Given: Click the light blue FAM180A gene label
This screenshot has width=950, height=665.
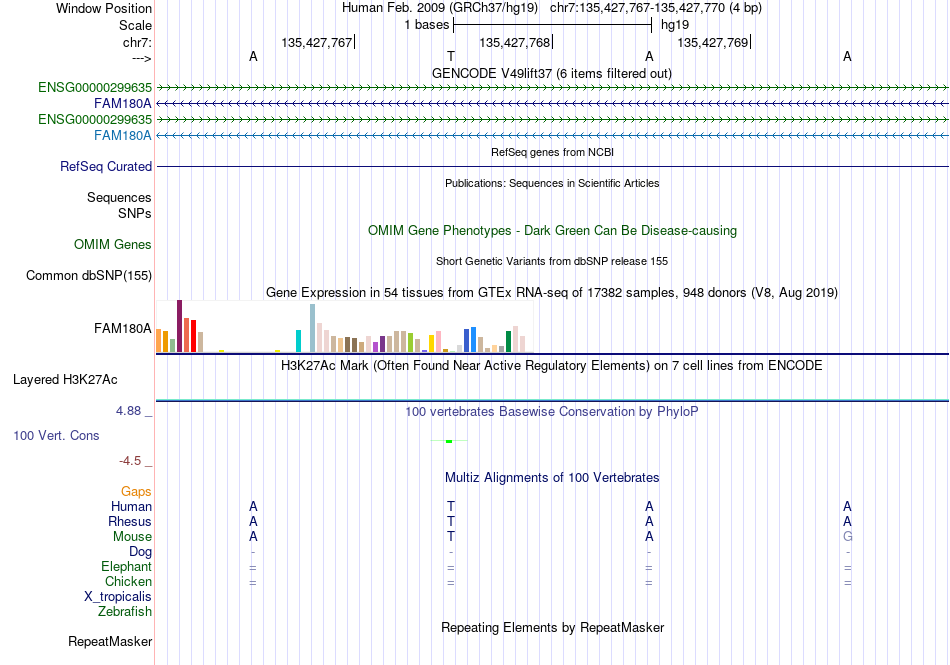Looking at the screenshot, I should (123, 135).
